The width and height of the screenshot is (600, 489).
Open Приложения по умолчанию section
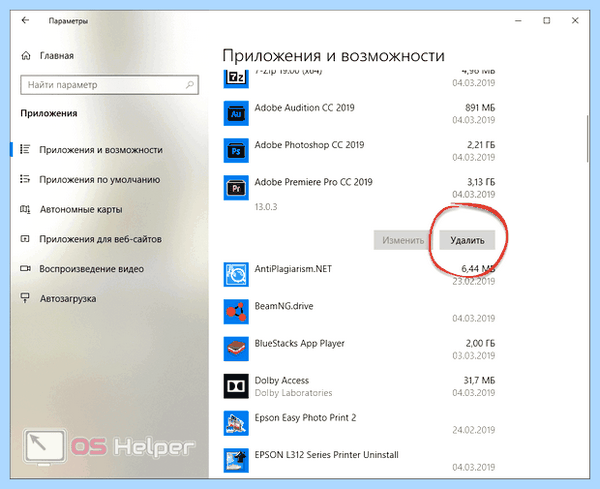tap(90, 179)
